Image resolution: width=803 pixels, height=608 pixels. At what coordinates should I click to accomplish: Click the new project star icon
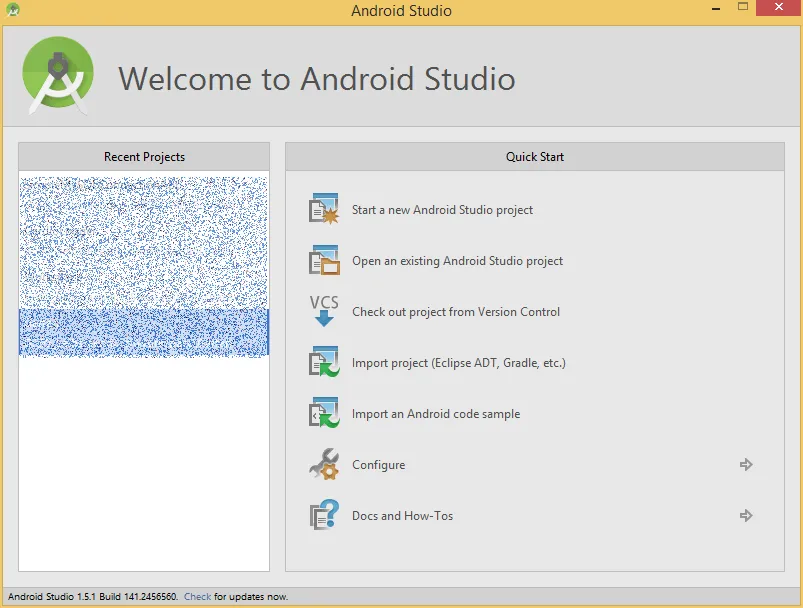point(324,210)
